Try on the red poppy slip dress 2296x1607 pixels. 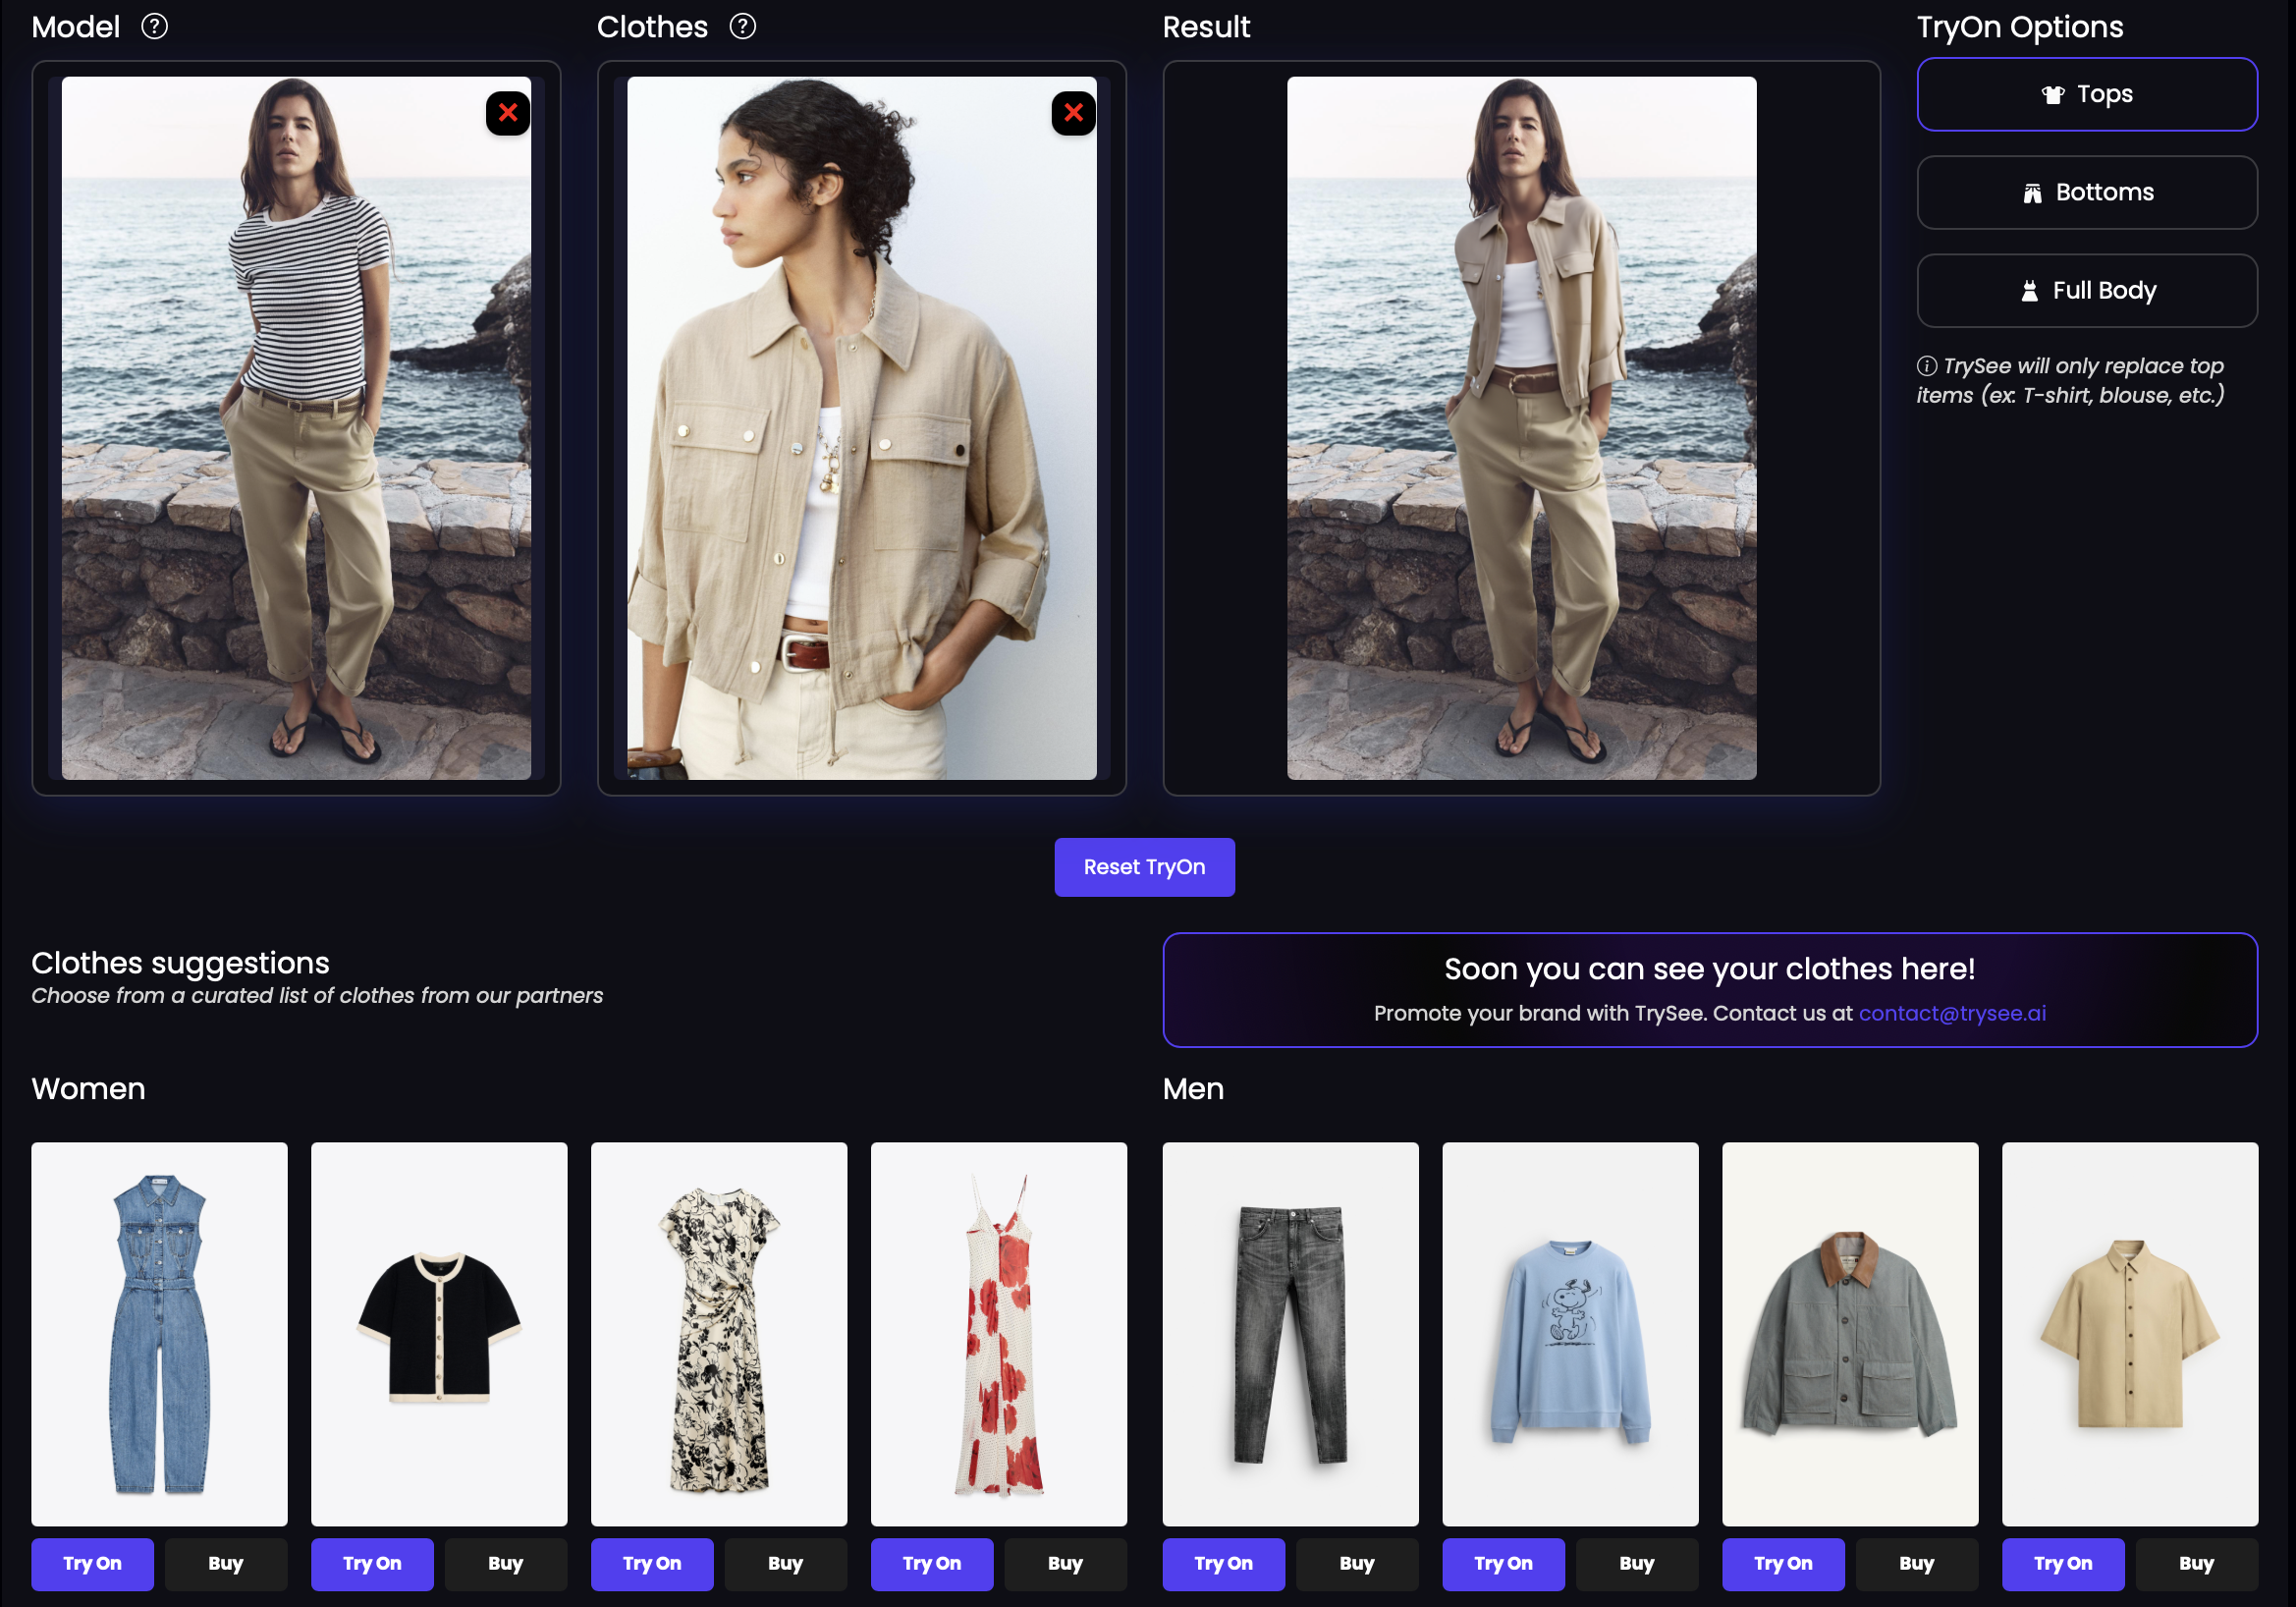point(931,1563)
